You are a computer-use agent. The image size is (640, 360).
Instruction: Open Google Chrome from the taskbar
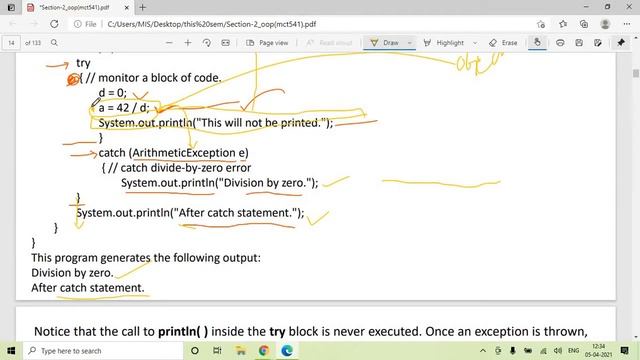(x=264, y=351)
